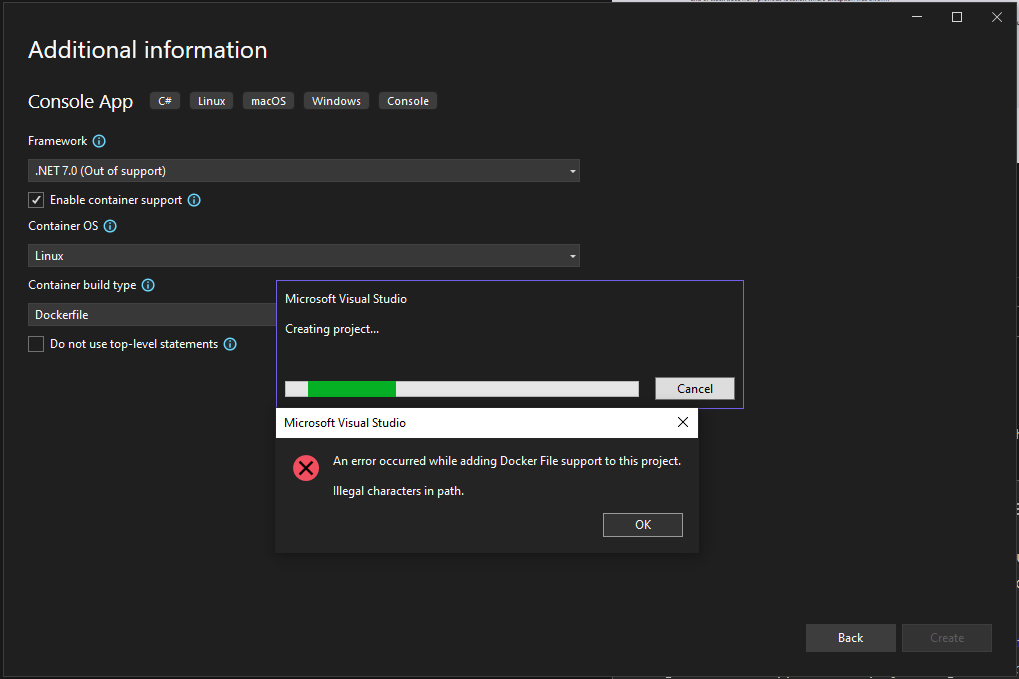Click OK in the error dialog
1019x679 pixels.
(x=643, y=525)
